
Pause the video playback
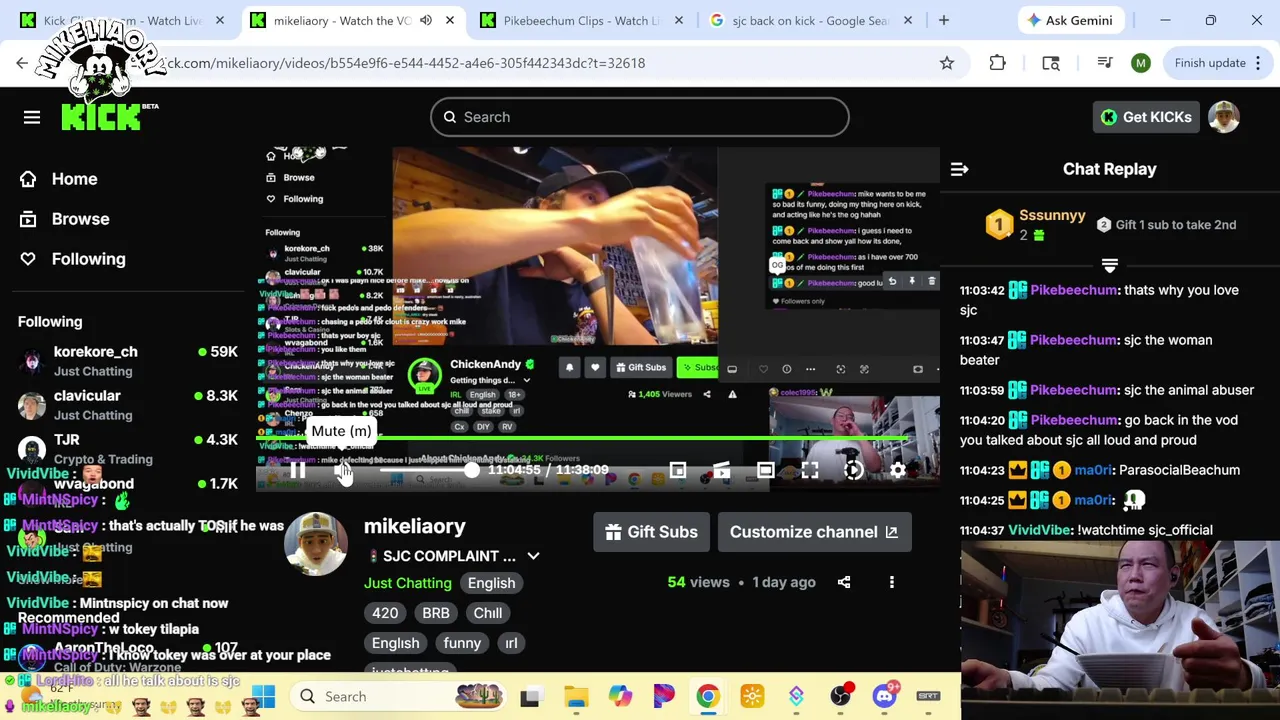(298, 470)
